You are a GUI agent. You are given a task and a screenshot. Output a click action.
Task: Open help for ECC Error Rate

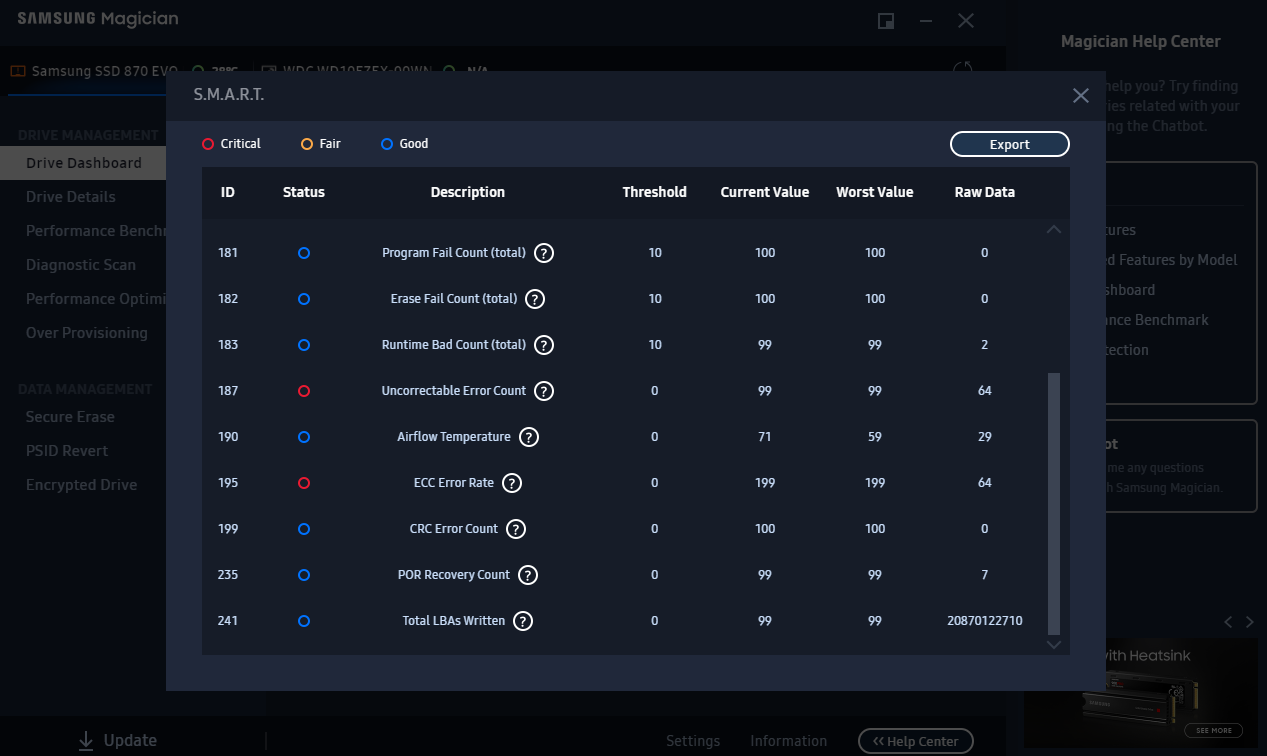[512, 483]
